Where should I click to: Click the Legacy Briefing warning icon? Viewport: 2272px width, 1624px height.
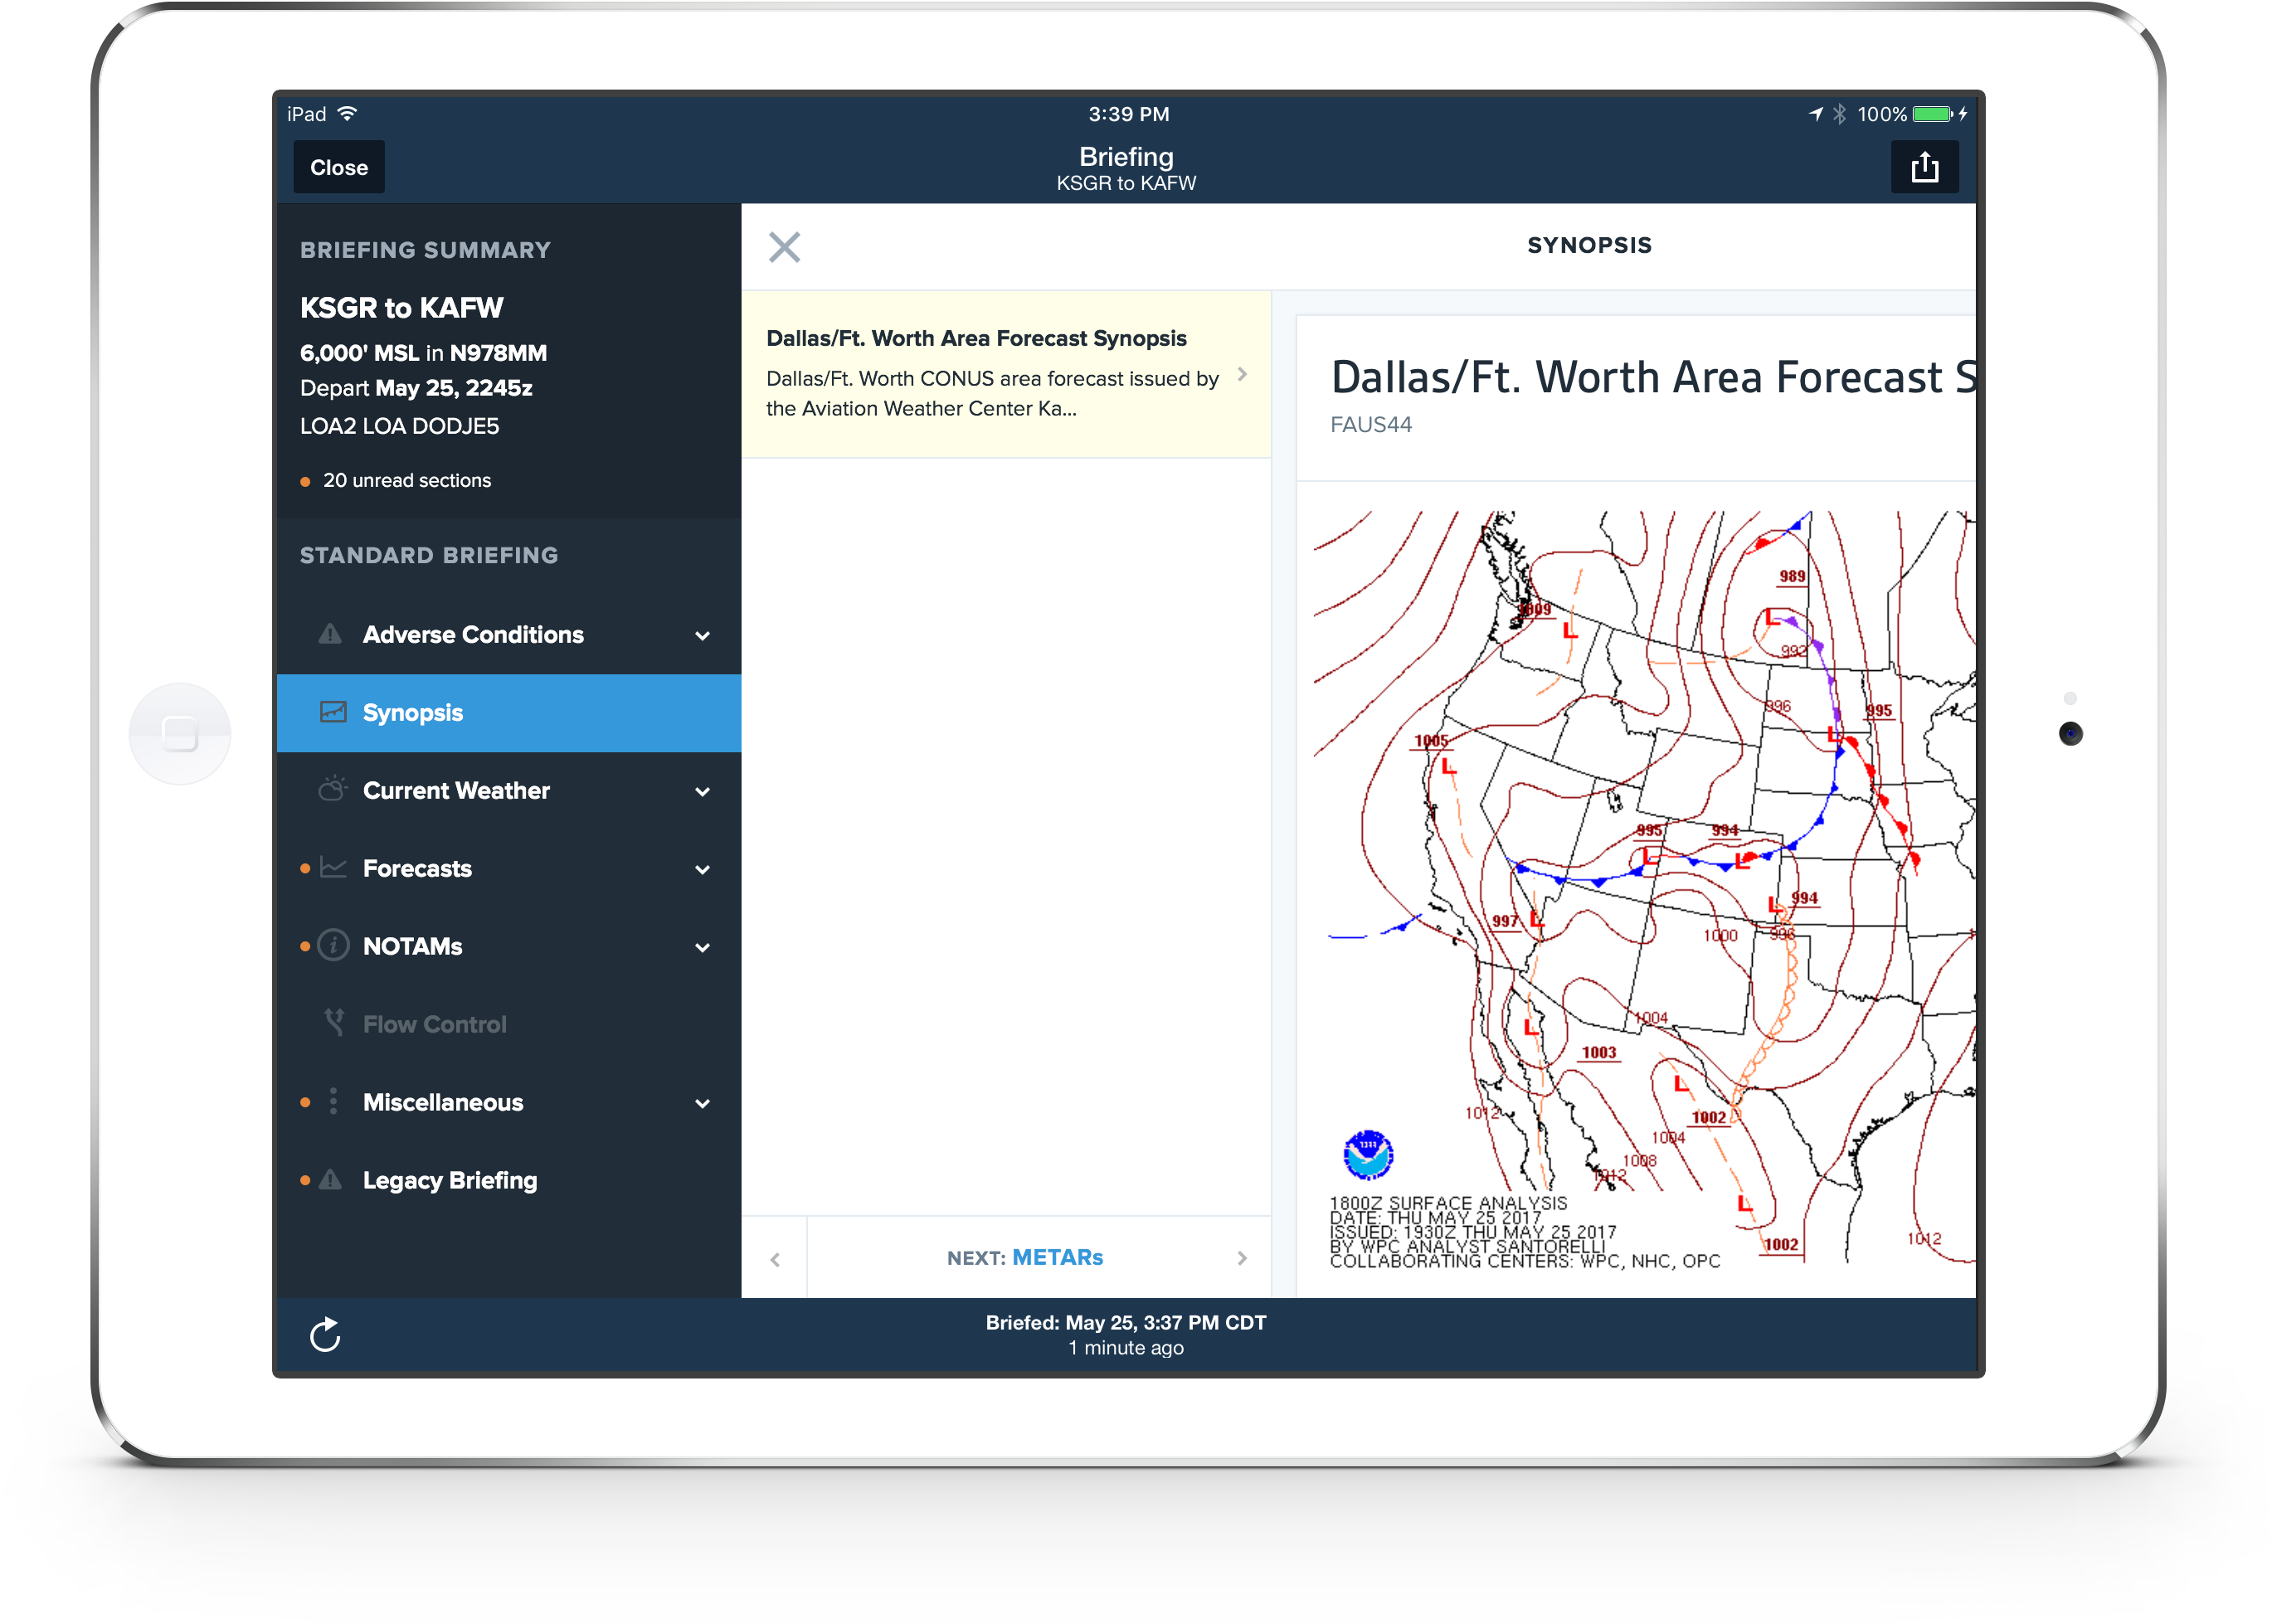click(330, 1180)
